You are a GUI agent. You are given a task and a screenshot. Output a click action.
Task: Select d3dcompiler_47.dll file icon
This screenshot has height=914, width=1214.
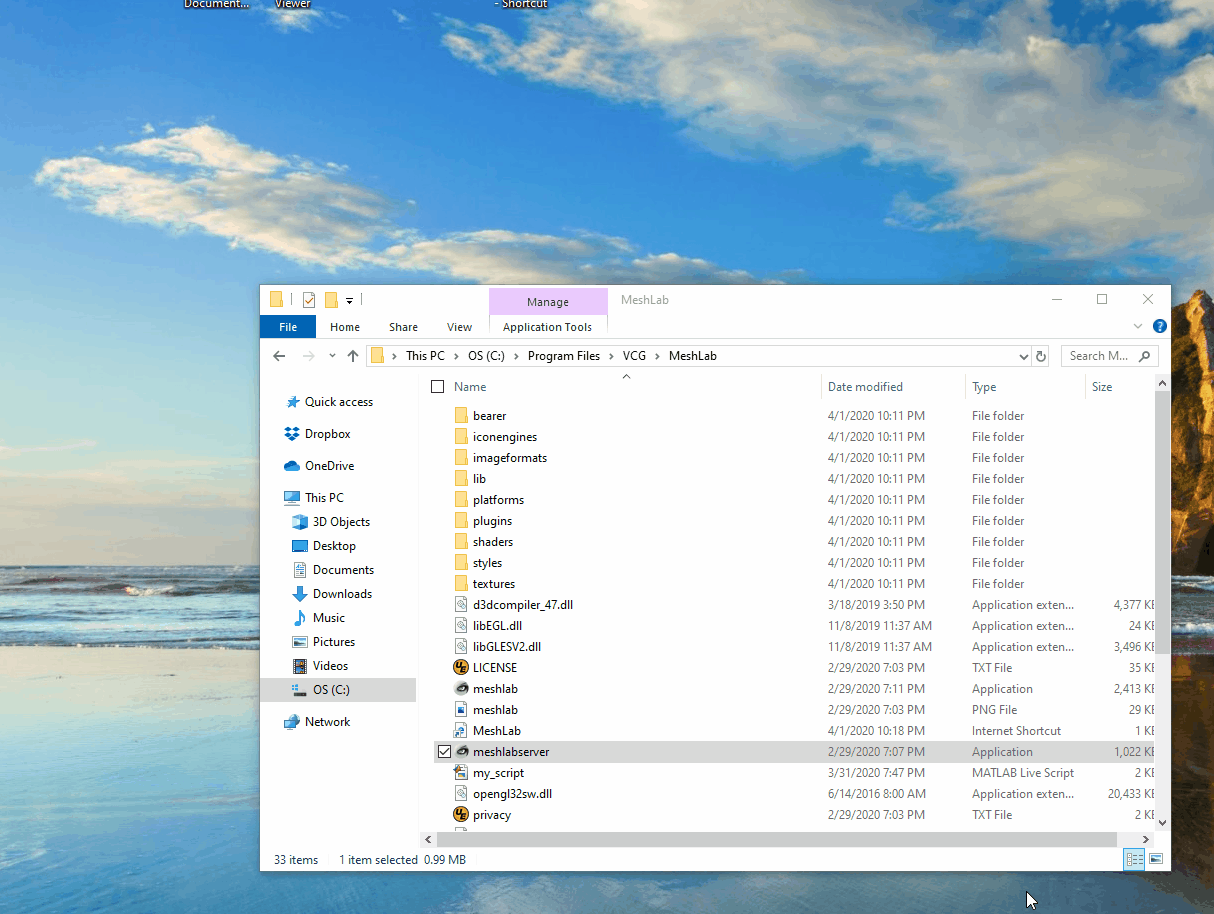[x=461, y=605]
